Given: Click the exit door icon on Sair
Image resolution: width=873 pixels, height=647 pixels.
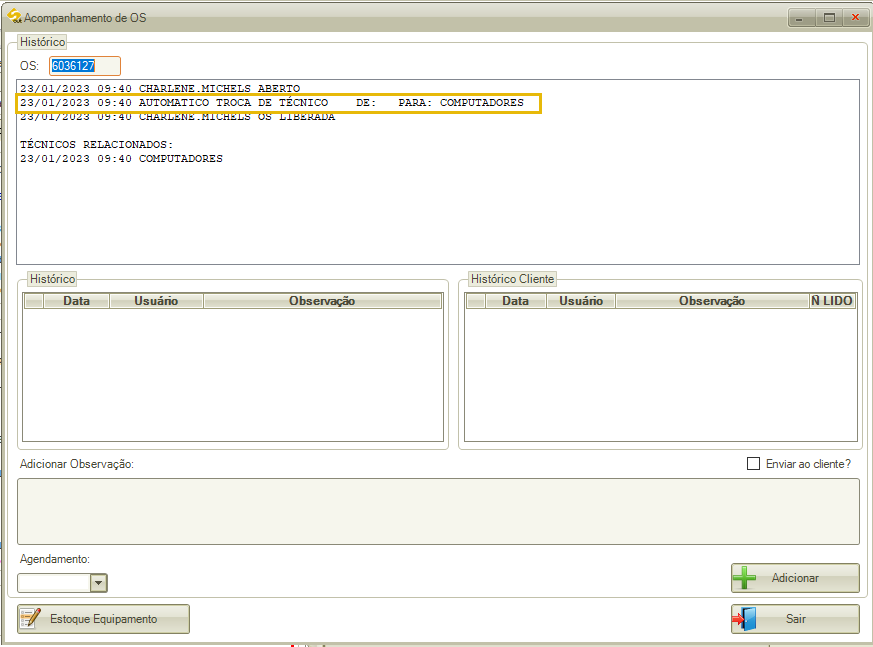Looking at the screenshot, I should click(744, 619).
